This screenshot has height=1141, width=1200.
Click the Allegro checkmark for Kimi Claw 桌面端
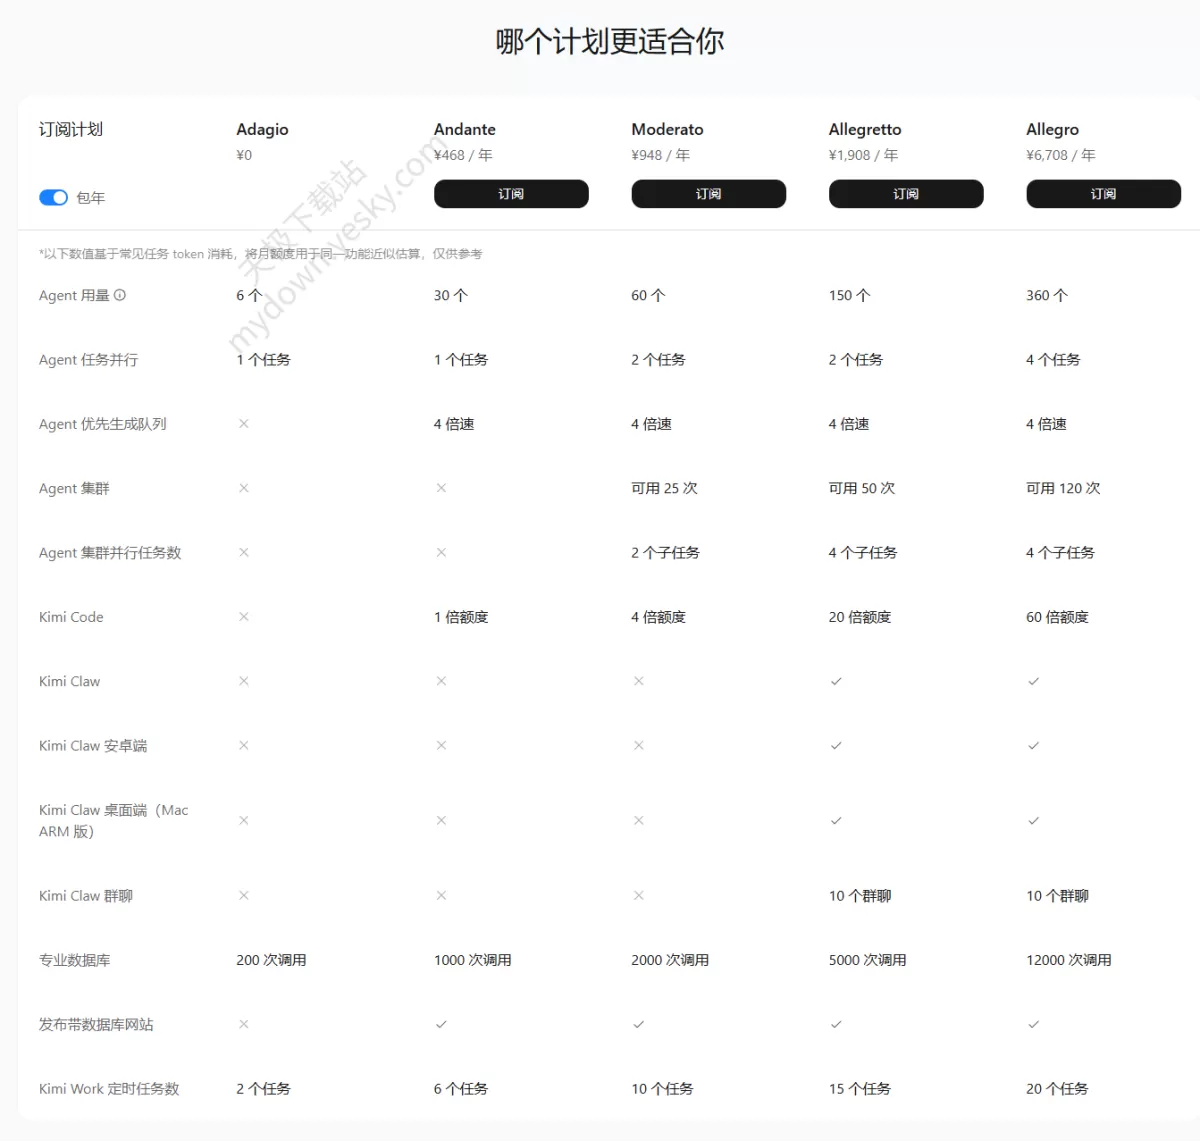pos(1033,821)
